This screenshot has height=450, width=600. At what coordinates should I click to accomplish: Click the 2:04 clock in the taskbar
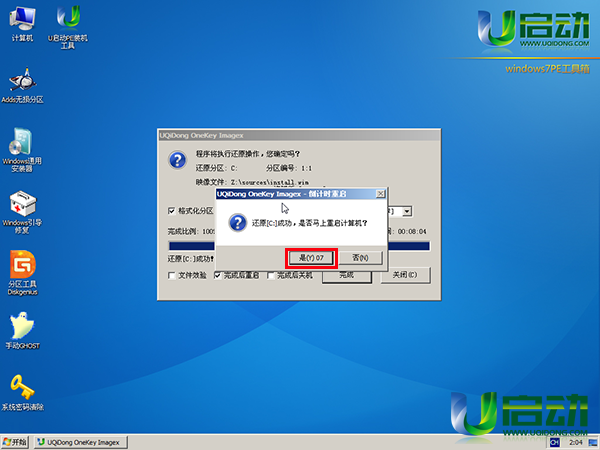point(576,443)
